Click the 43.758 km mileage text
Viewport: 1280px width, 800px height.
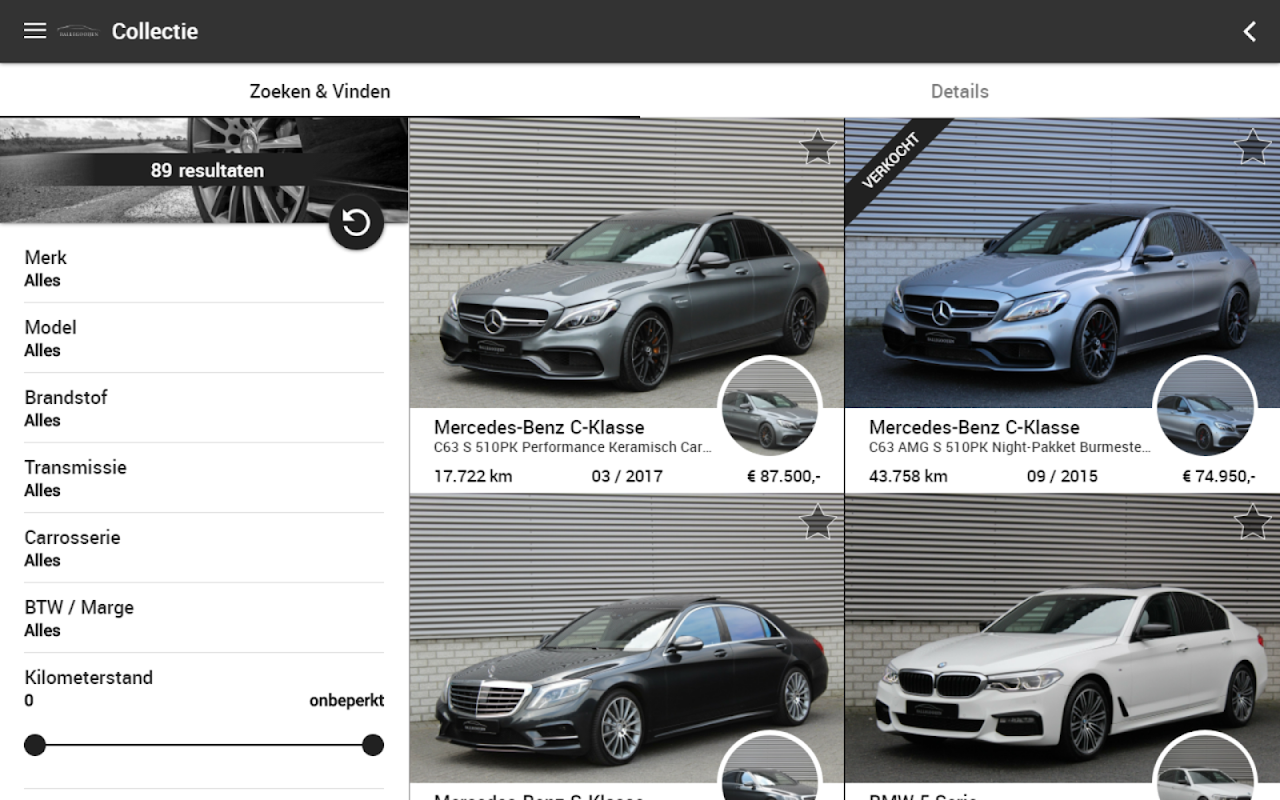pyautogui.click(x=908, y=476)
